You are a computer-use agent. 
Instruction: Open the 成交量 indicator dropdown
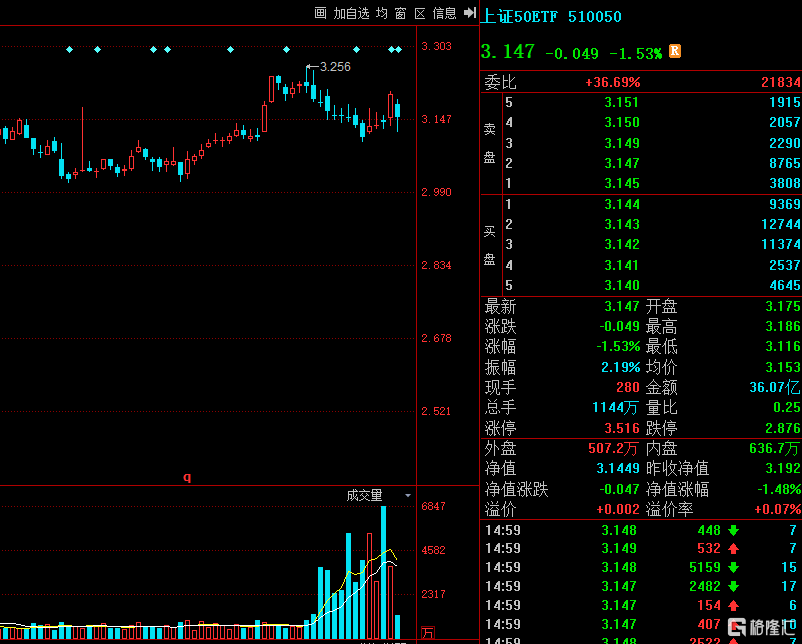coord(408,495)
